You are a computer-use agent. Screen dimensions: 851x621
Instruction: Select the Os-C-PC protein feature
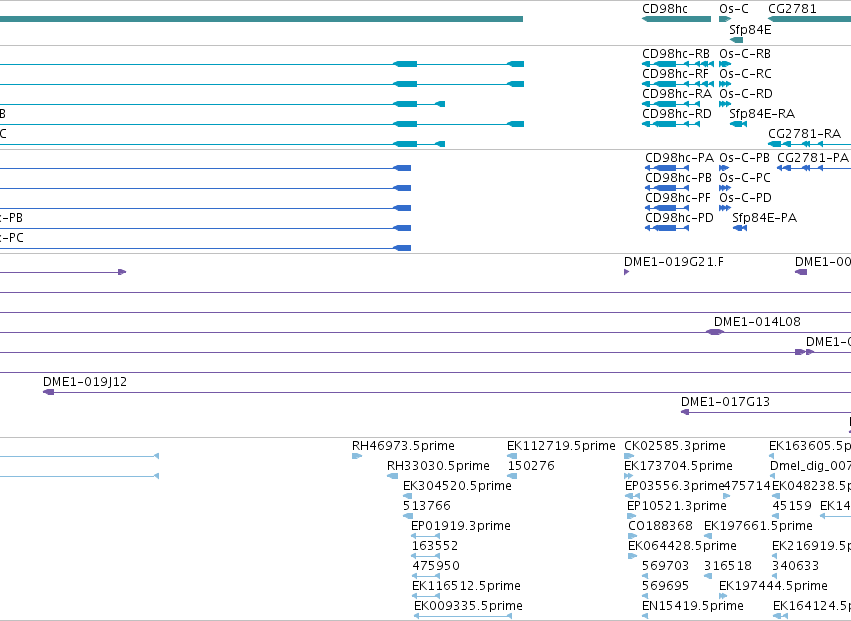coord(725,188)
